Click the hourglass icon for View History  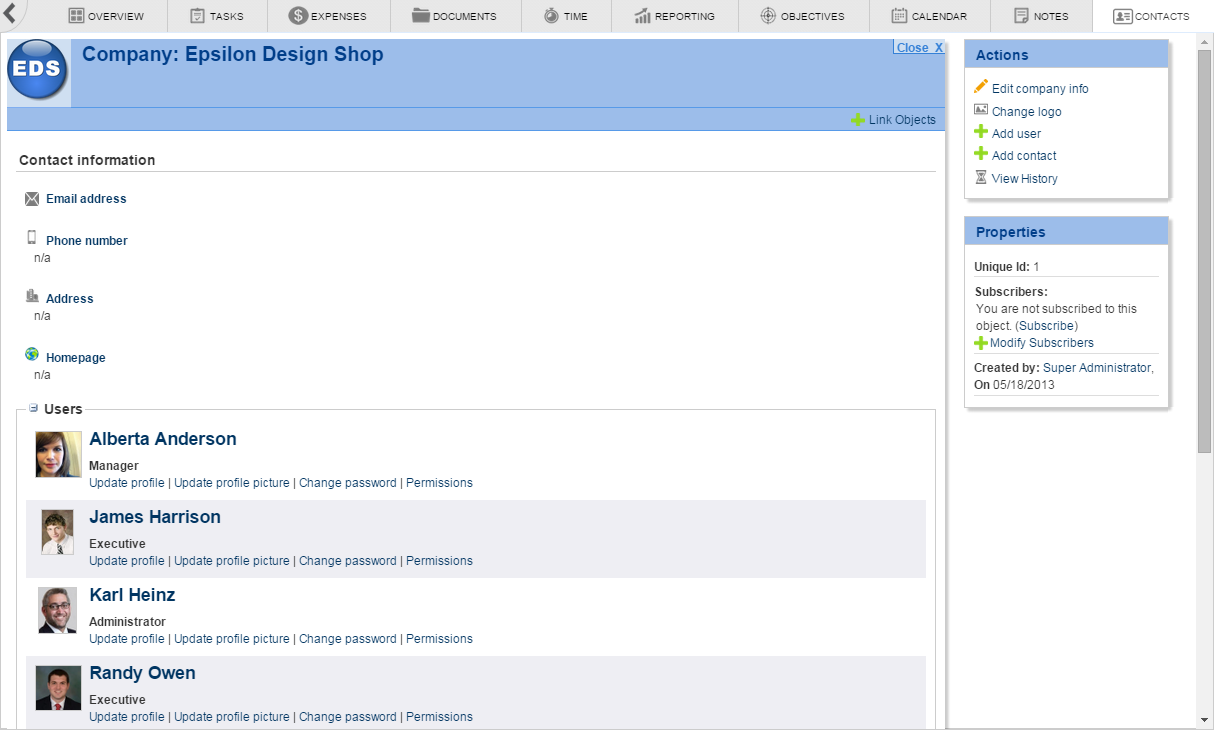coord(981,177)
